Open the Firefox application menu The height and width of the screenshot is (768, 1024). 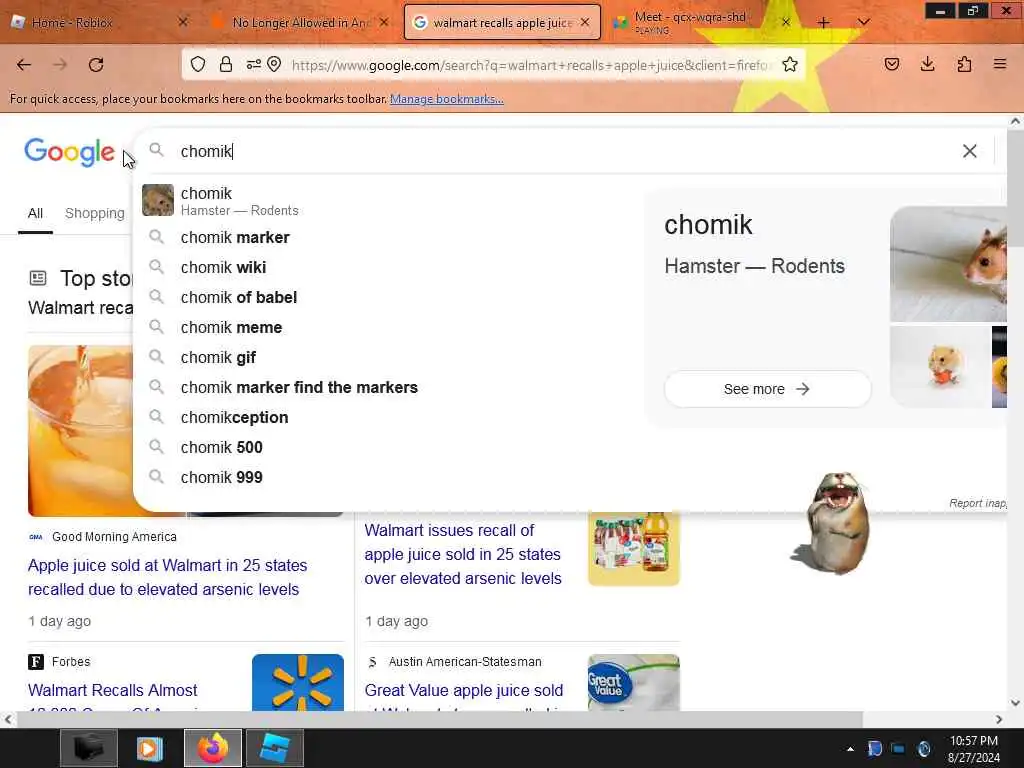coord(1000,64)
